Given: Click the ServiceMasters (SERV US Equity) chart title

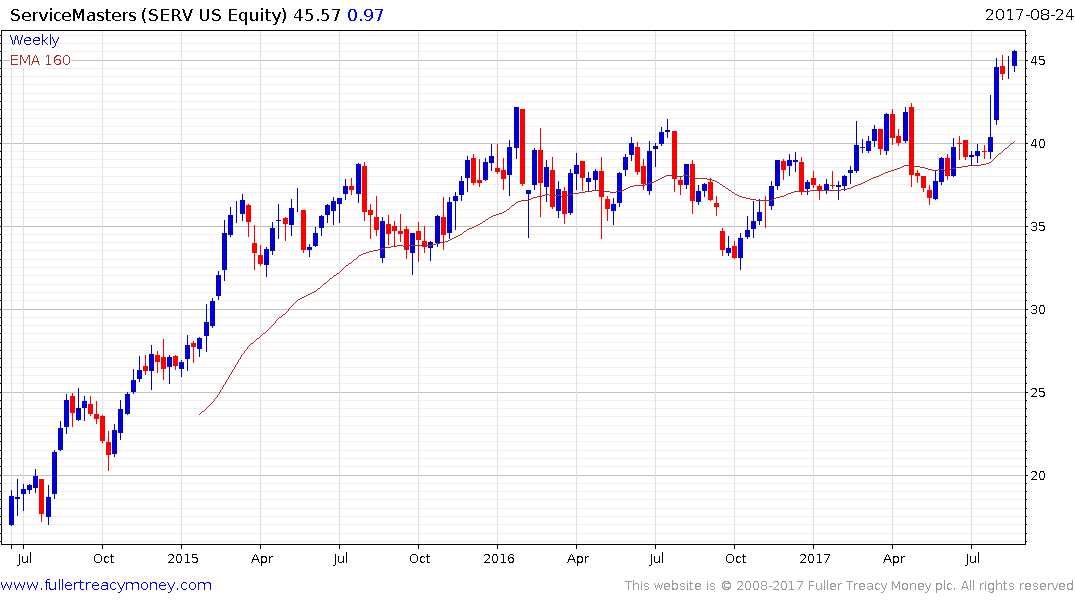Looking at the screenshot, I should point(148,15).
